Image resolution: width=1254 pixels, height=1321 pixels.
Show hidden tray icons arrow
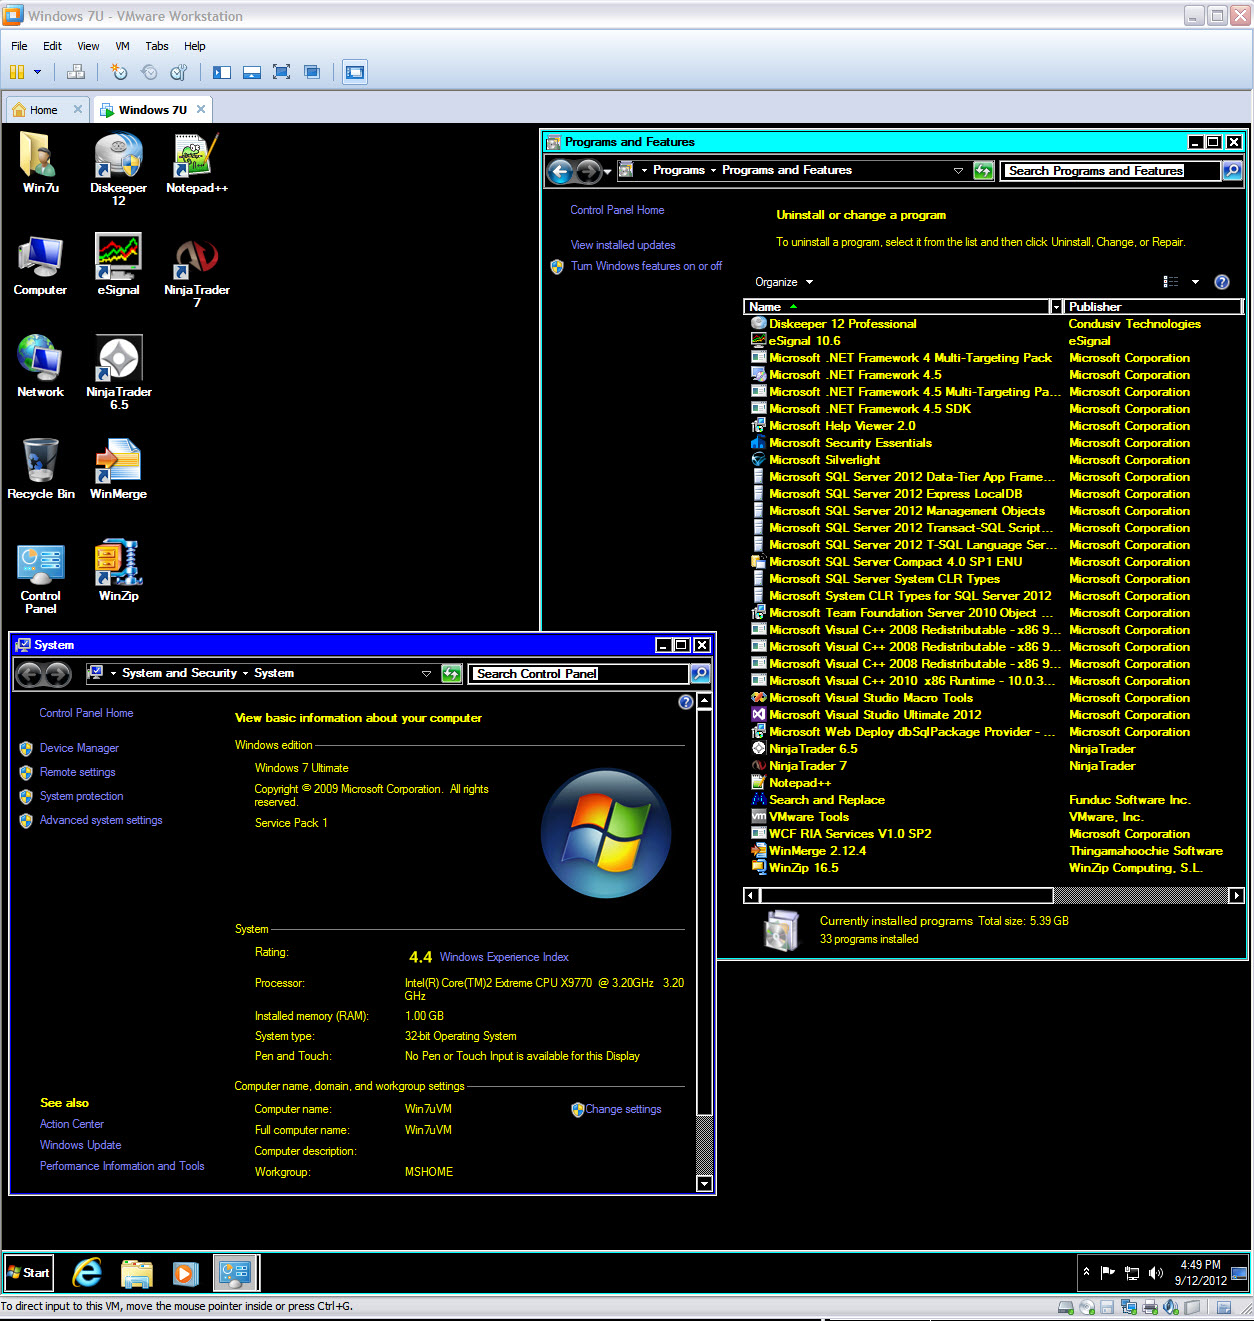point(1086,1272)
